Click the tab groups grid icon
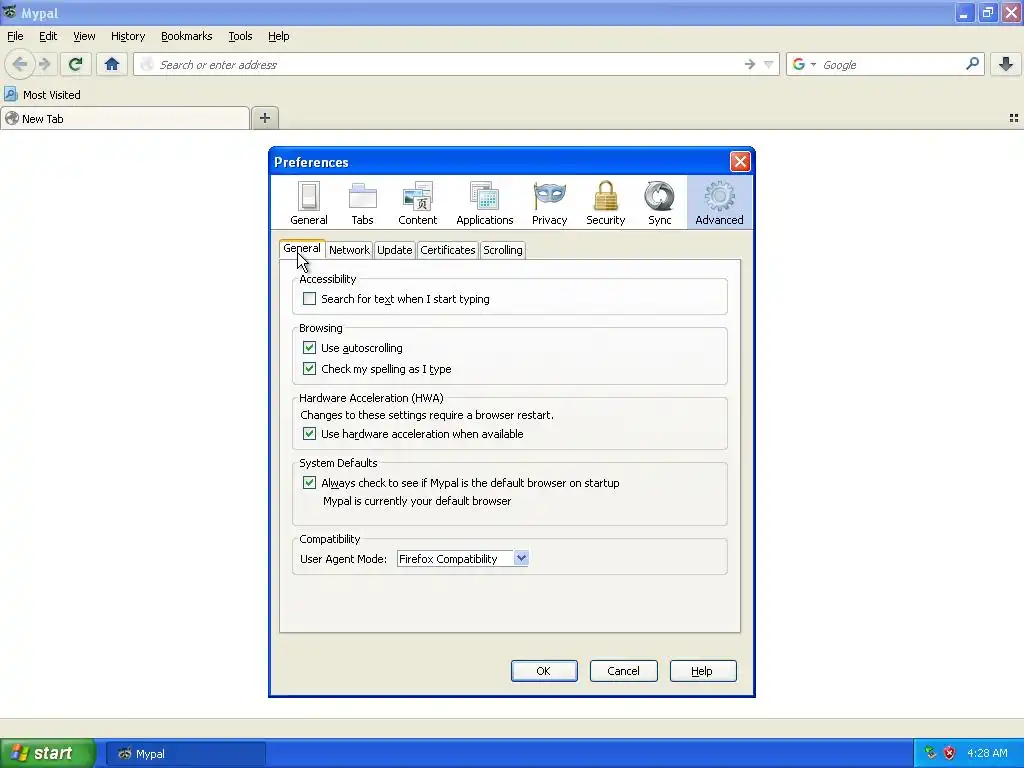Screen dimensions: 1024x768 1014,118
